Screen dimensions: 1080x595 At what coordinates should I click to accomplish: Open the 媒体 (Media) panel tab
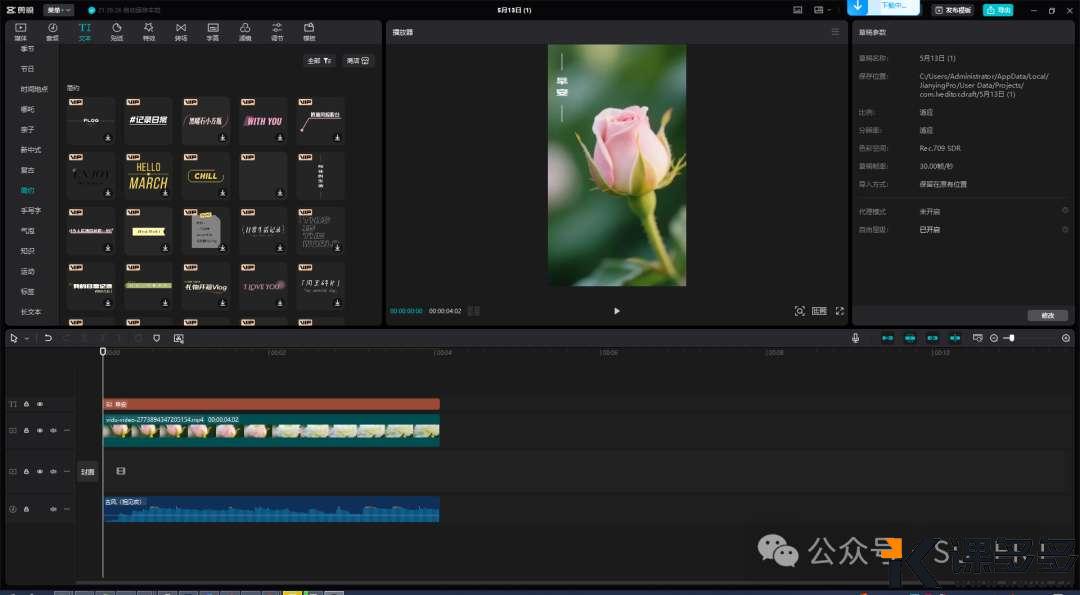[x=20, y=31]
